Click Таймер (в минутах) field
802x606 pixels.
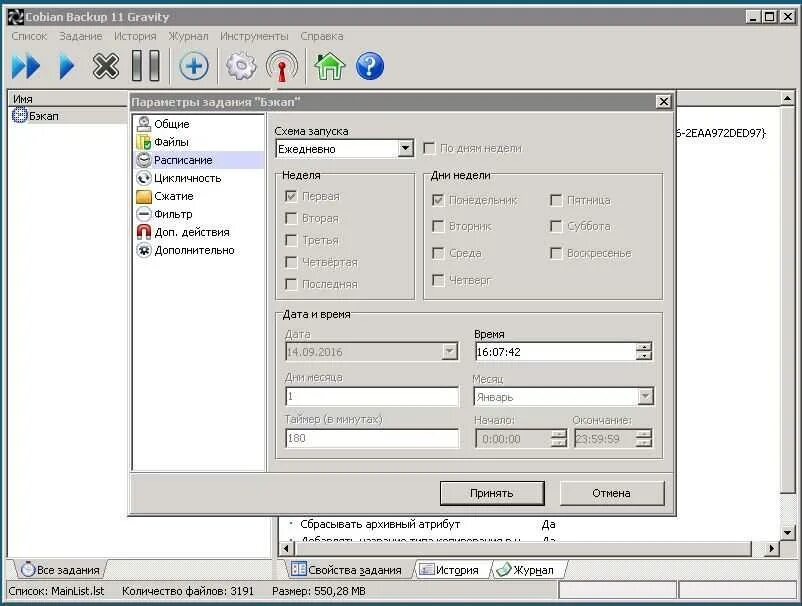[x=372, y=438]
